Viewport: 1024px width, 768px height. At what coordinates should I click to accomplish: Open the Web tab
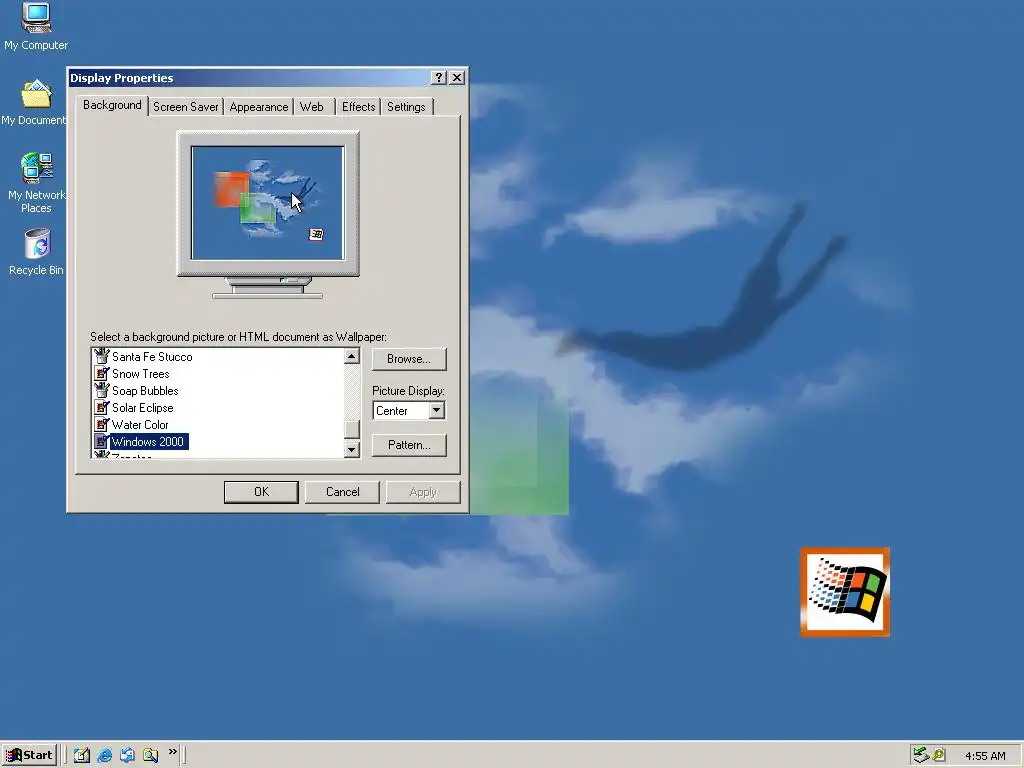click(312, 106)
